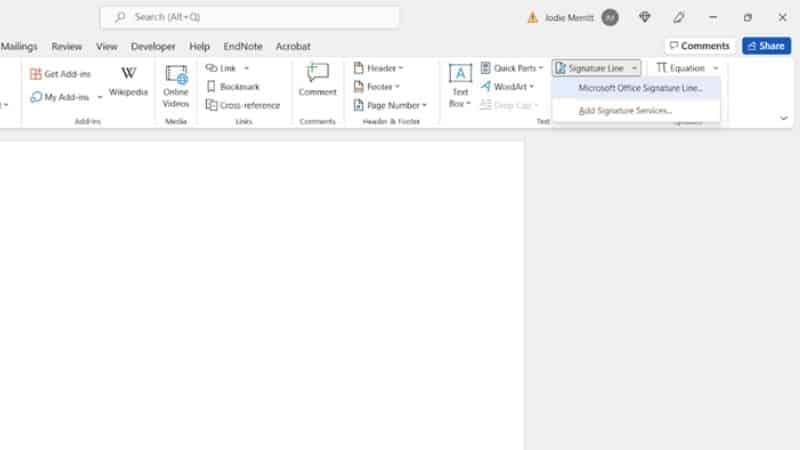Open the Comments pane button

tap(700, 46)
